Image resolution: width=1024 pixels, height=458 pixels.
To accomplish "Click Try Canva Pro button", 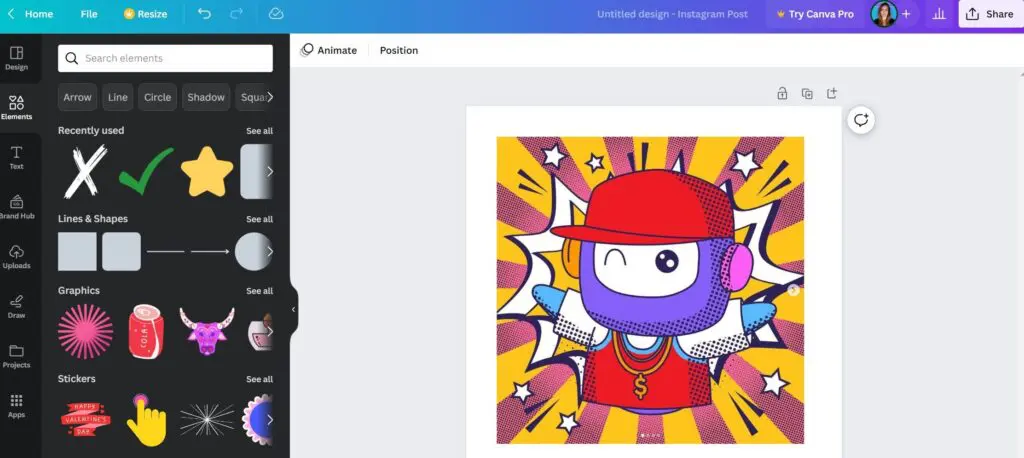I will 814,14.
